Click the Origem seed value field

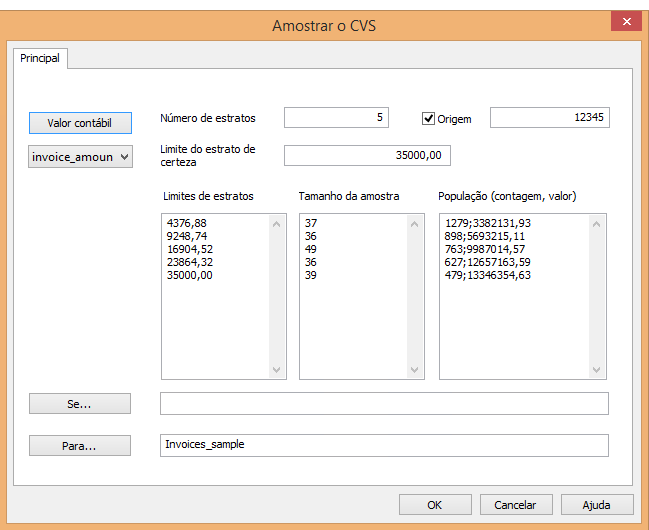pos(550,118)
